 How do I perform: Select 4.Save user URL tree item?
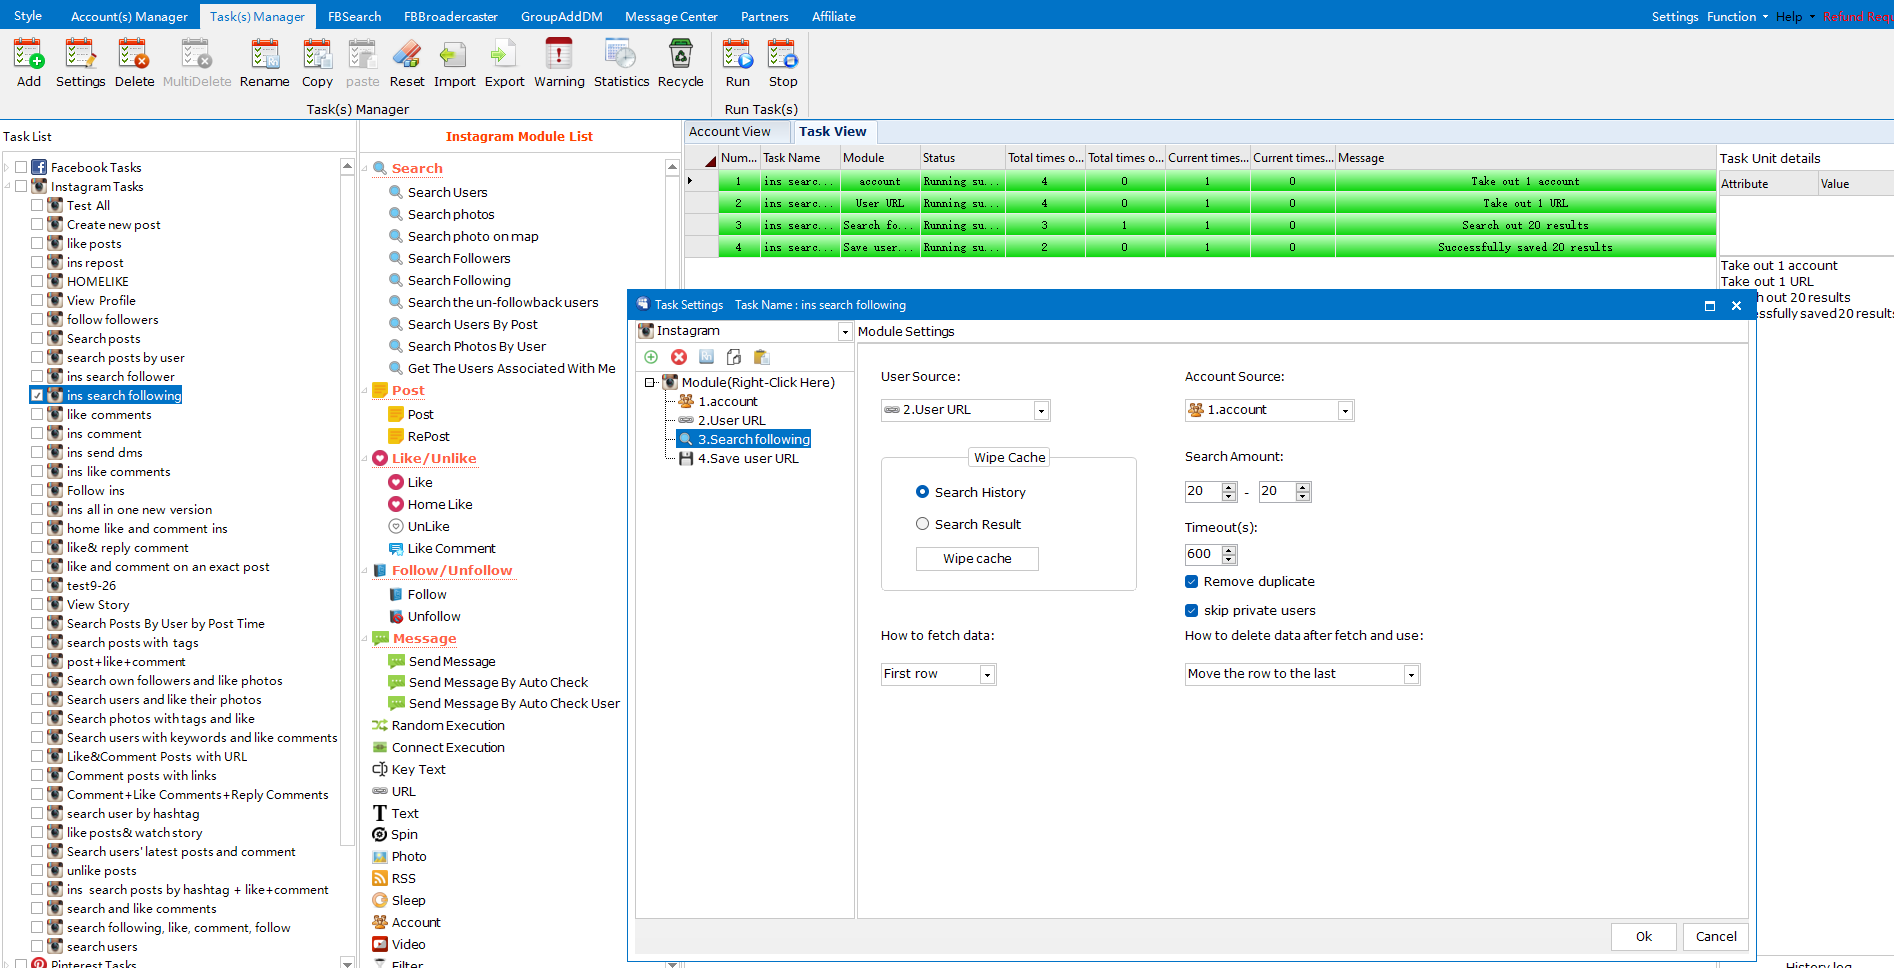coord(748,458)
